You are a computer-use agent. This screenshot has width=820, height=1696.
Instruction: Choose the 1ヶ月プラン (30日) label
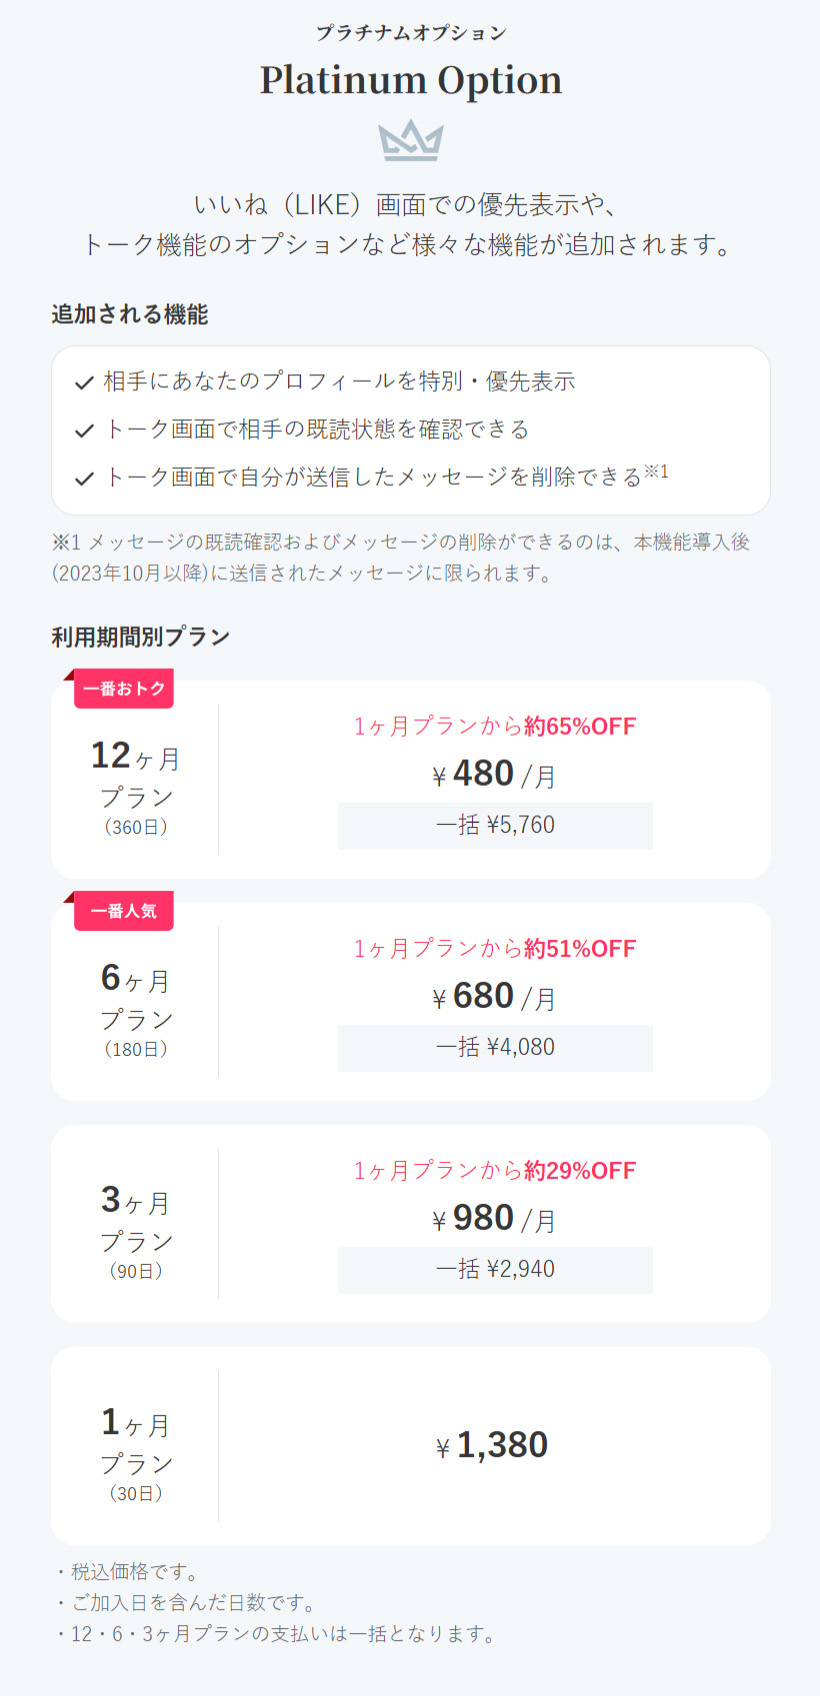[x=136, y=1454]
